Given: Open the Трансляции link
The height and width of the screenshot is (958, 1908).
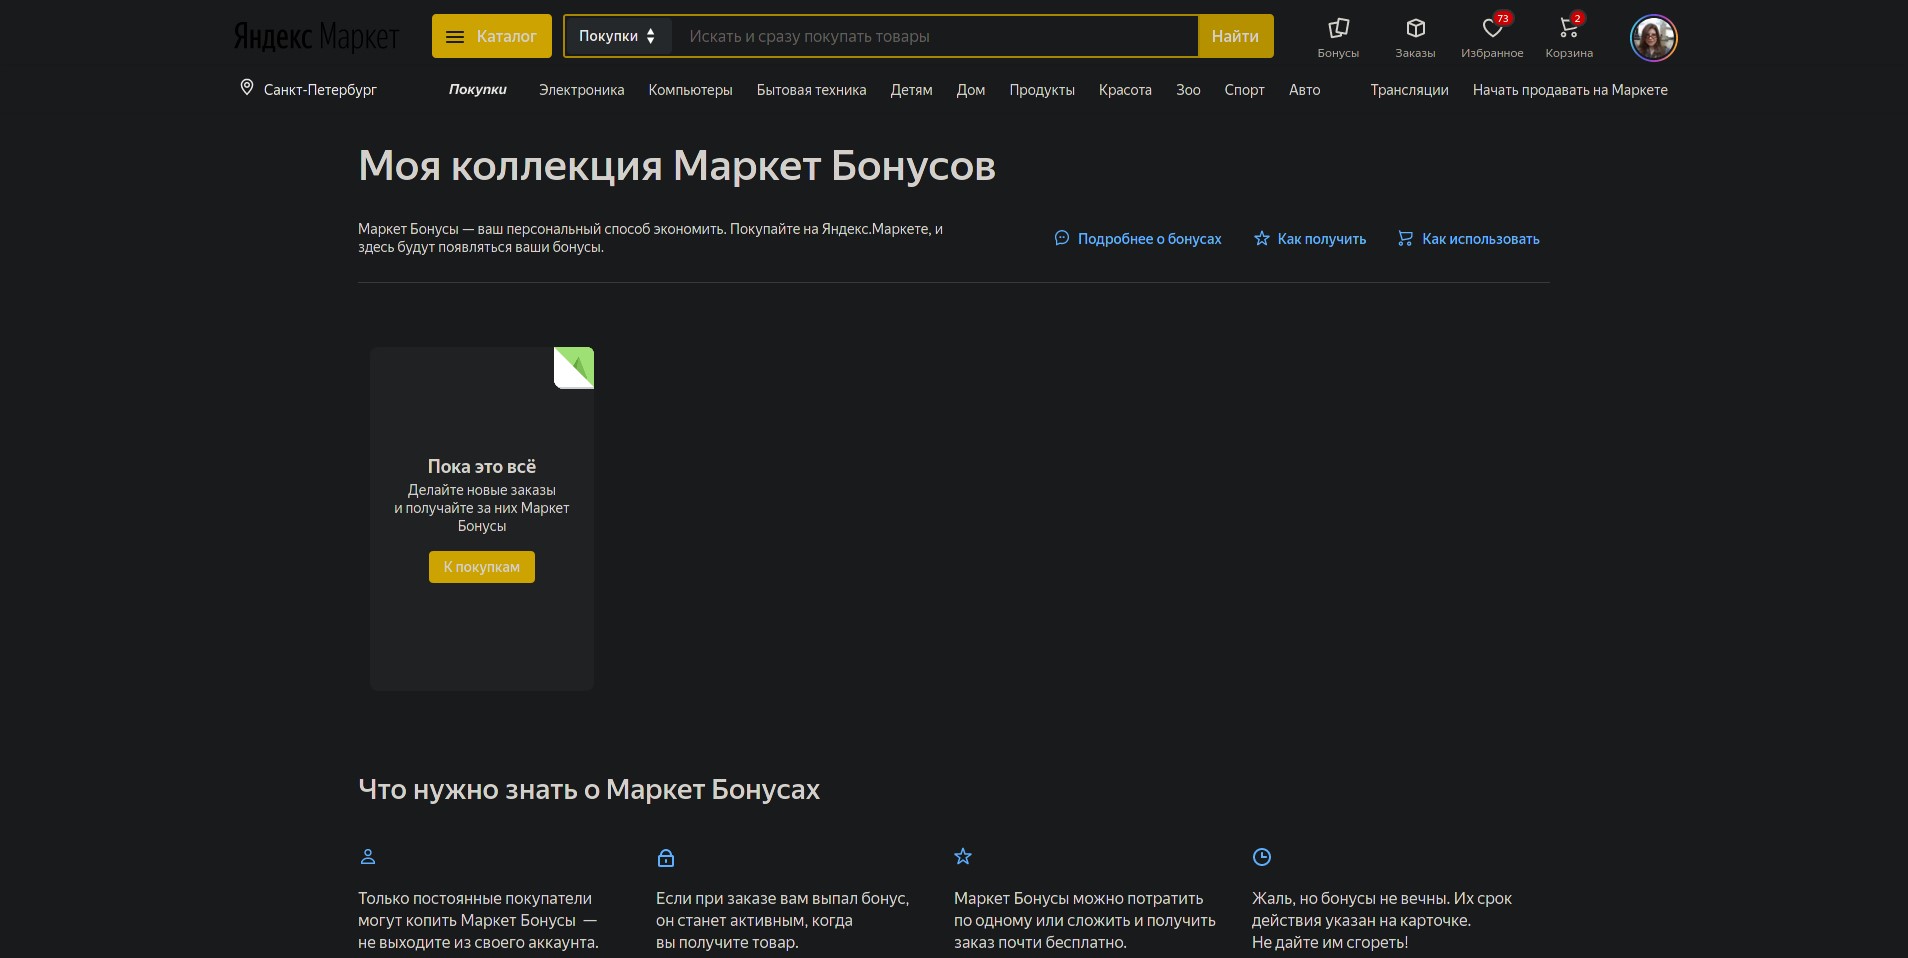Looking at the screenshot, I should 1409,90.
